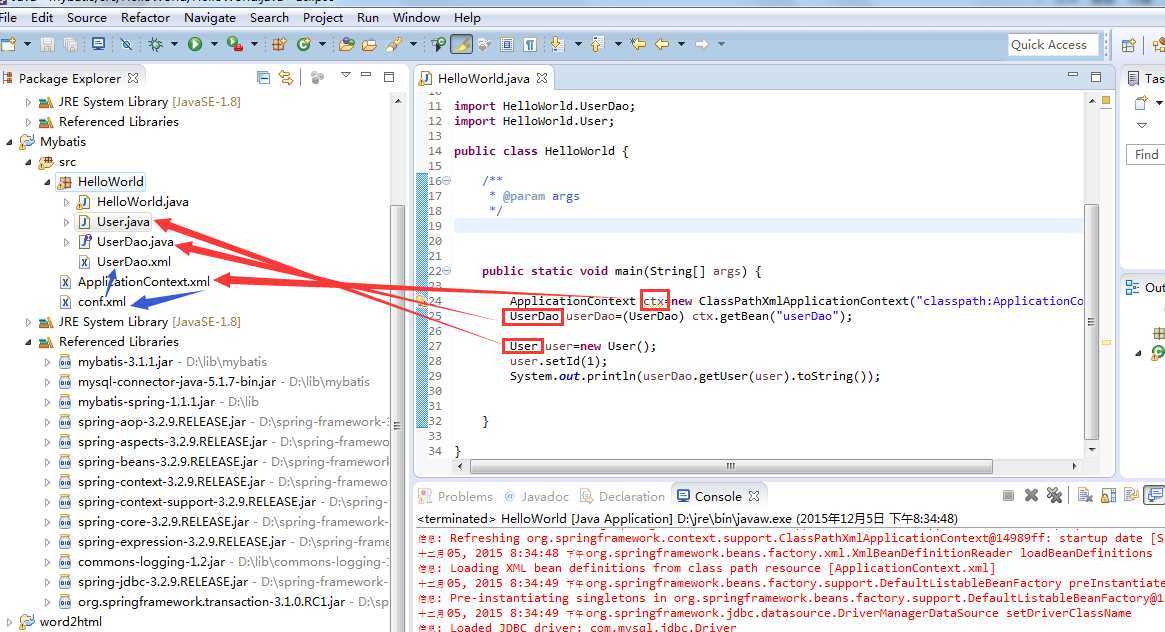
Task: Click the Open Type icon
Action: [346, 45]
